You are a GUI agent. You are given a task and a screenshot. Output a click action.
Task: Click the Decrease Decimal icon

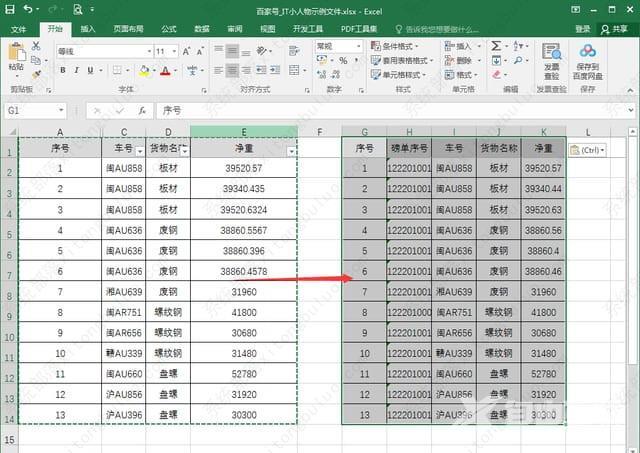tap(336, 74)
